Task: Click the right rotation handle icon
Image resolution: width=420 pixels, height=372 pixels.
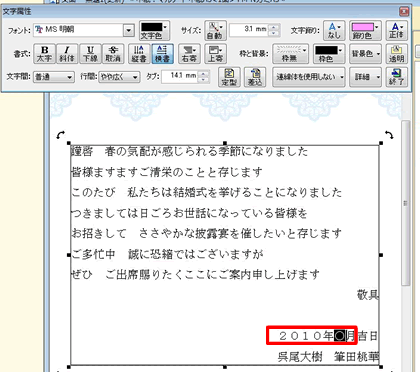Action: pos(389,135)
